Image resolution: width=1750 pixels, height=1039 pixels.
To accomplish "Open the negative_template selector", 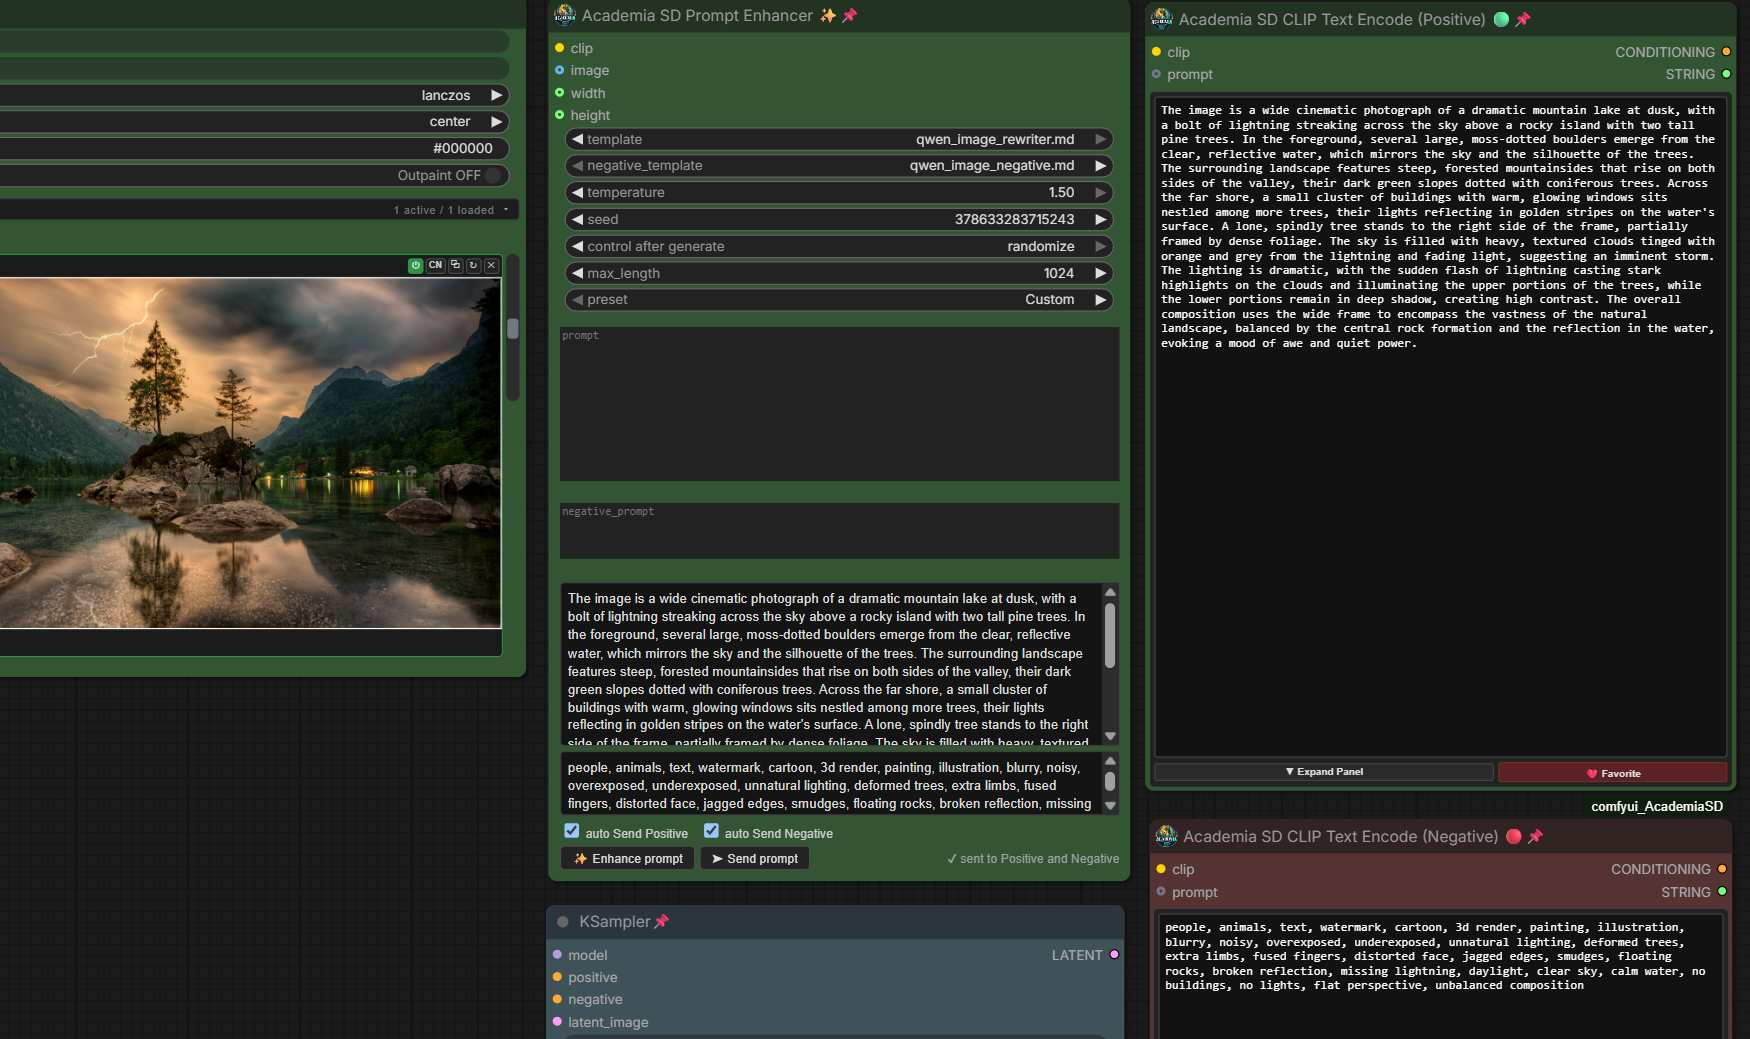I will click(839, 166).
